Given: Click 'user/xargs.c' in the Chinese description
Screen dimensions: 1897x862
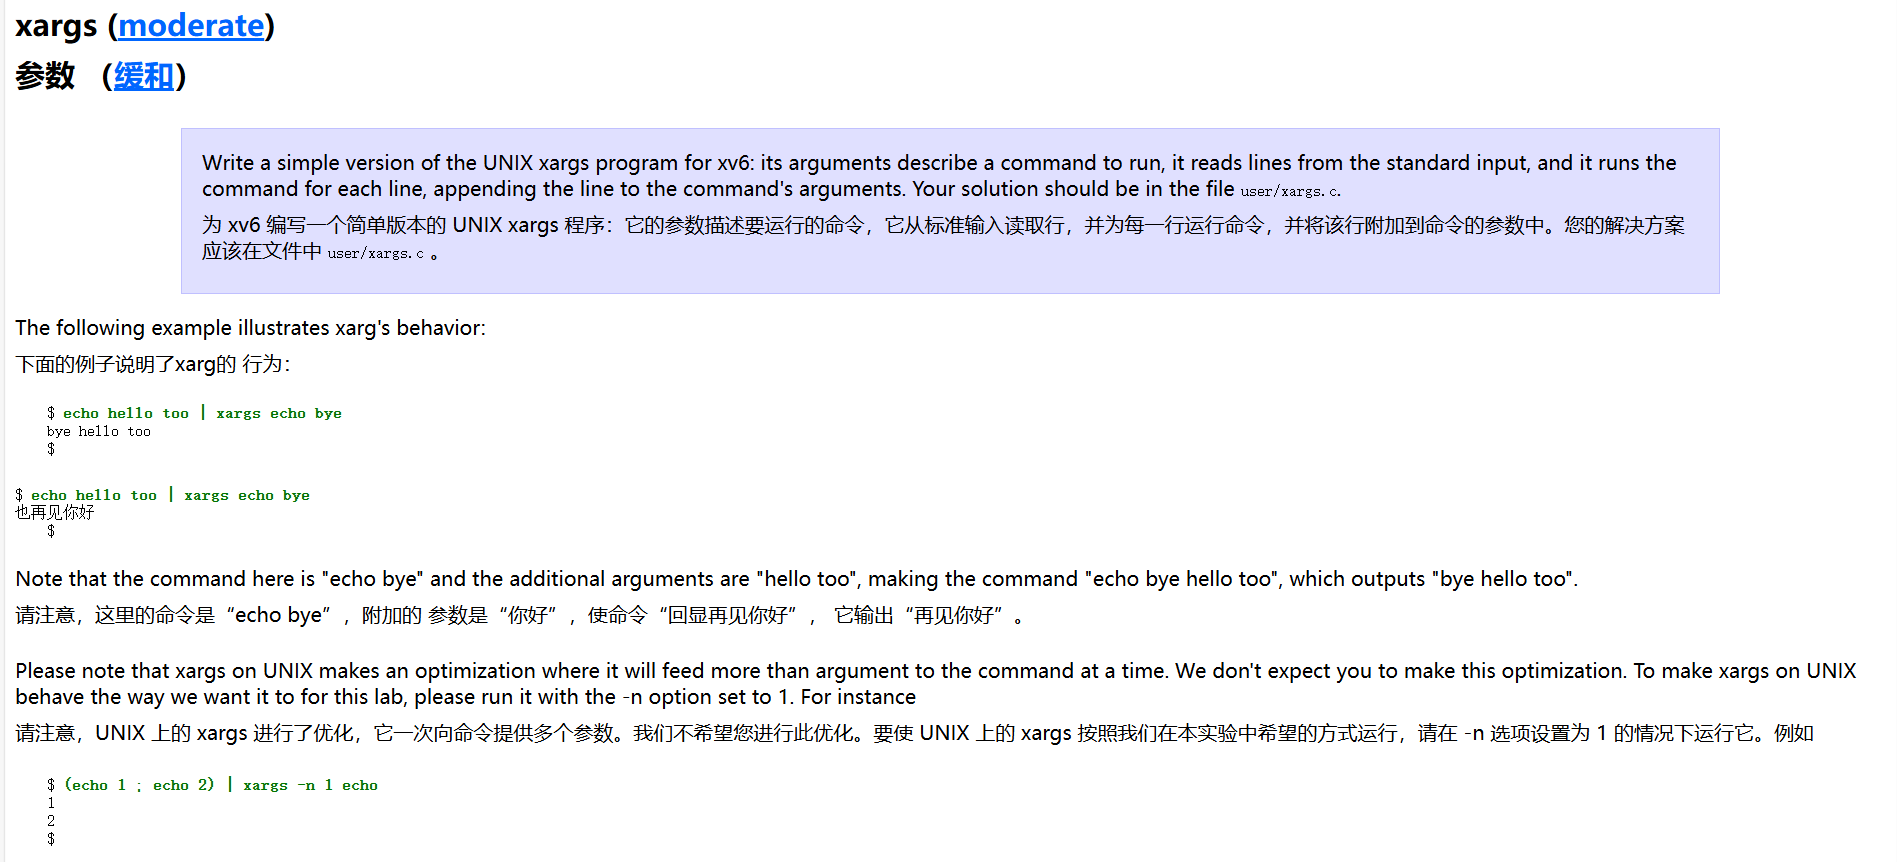Looking at the screenshot, I should [376, 253].
